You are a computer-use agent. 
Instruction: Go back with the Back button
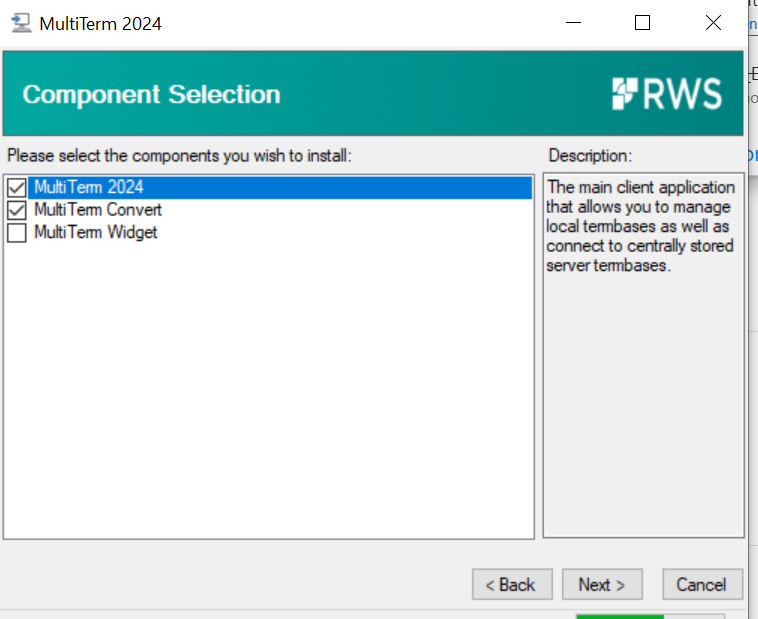512,585
